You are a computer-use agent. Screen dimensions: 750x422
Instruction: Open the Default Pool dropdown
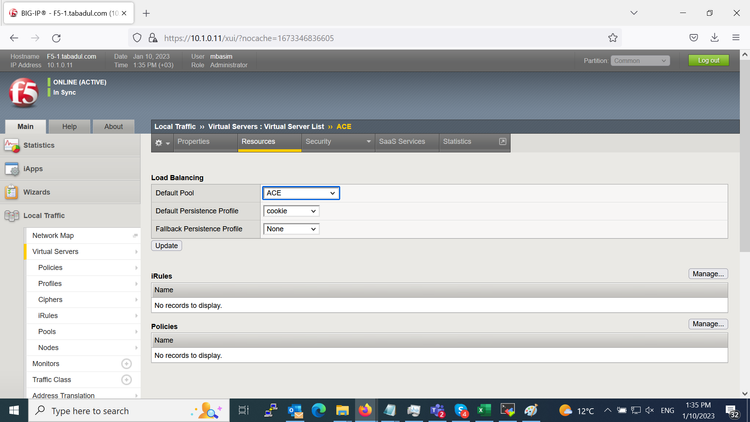(301, 193)
